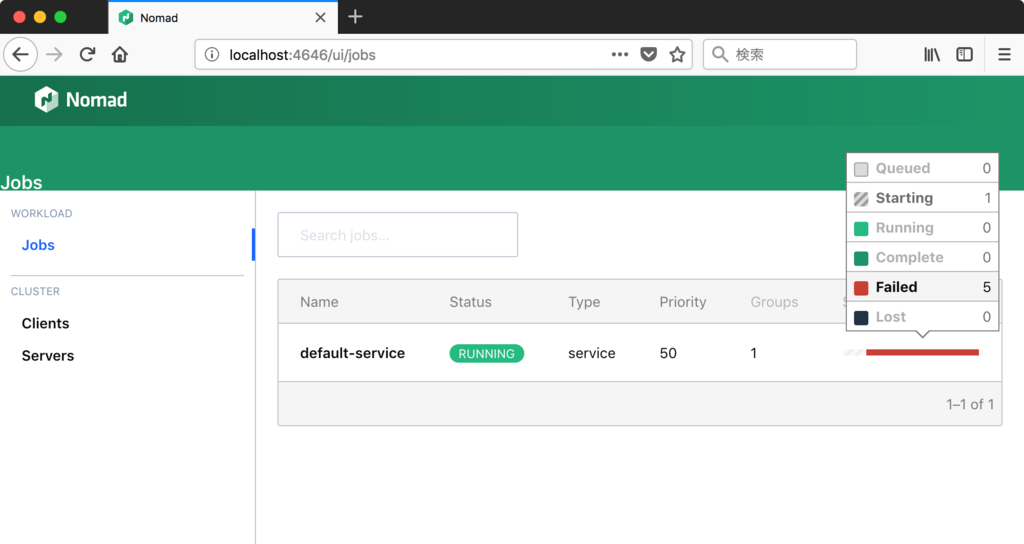
Task: Open the Firefox hamburger menu
Action: pos(1004,54)
